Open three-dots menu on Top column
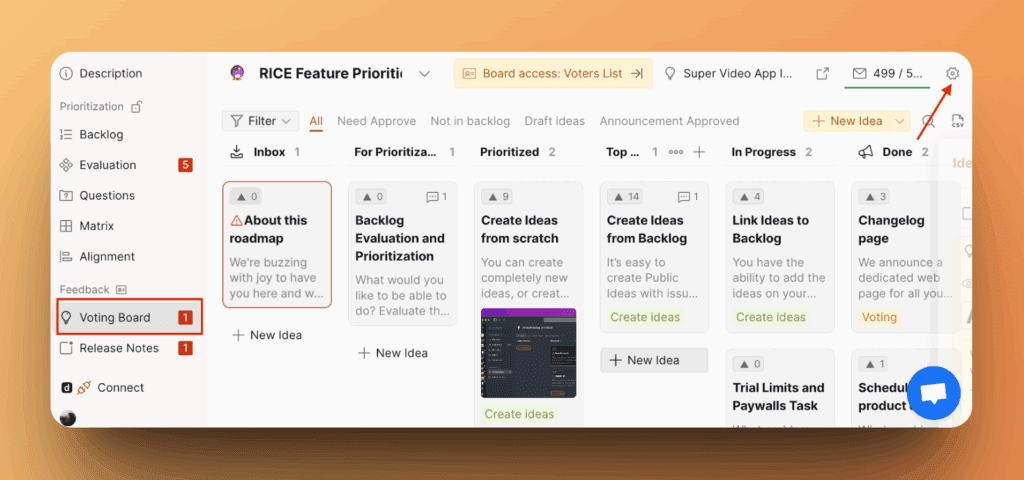Viewport: 1024px width, 480px height. pyautogui.click(x=676, y=152)
